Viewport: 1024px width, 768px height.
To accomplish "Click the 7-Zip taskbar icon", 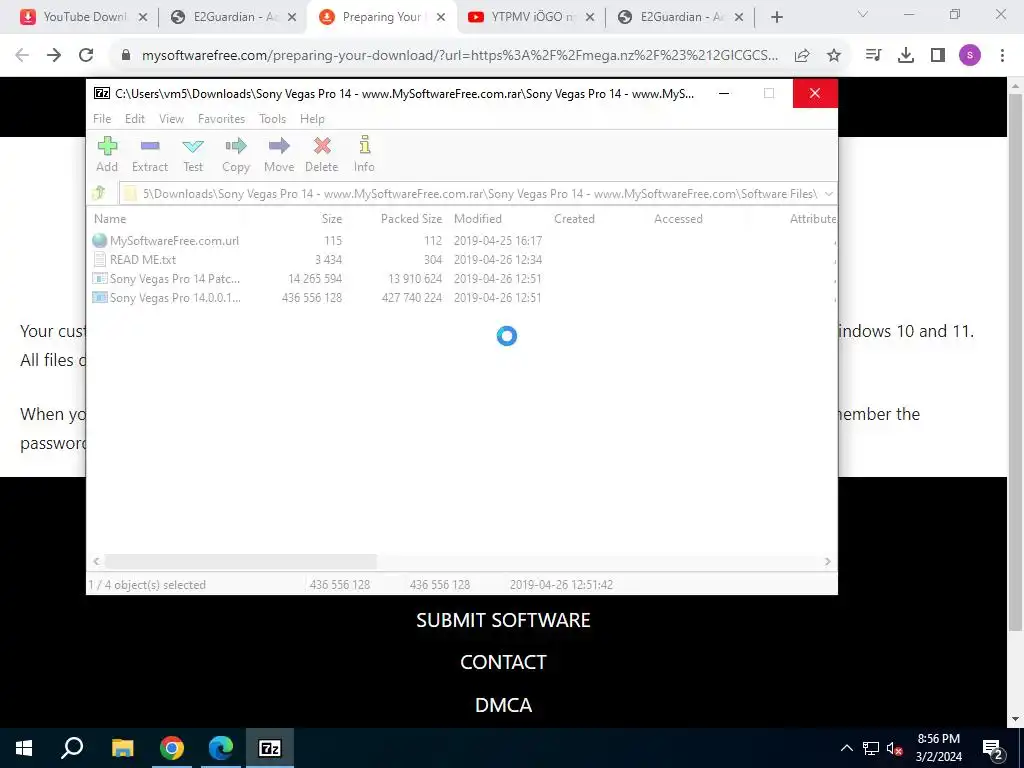I will coord(270,748).
